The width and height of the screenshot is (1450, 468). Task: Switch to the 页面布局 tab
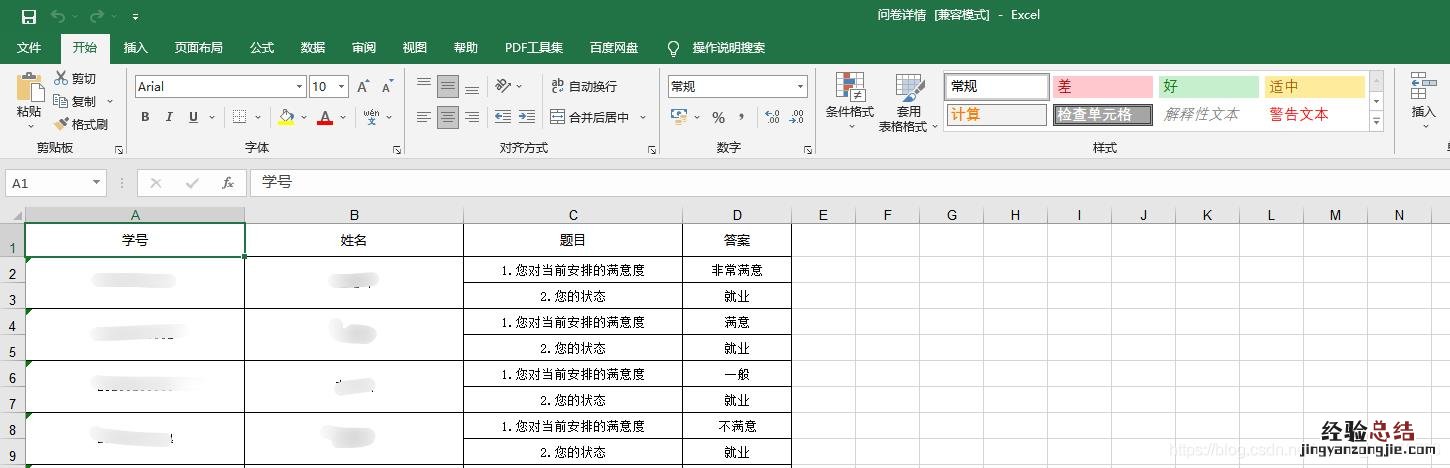198,48
